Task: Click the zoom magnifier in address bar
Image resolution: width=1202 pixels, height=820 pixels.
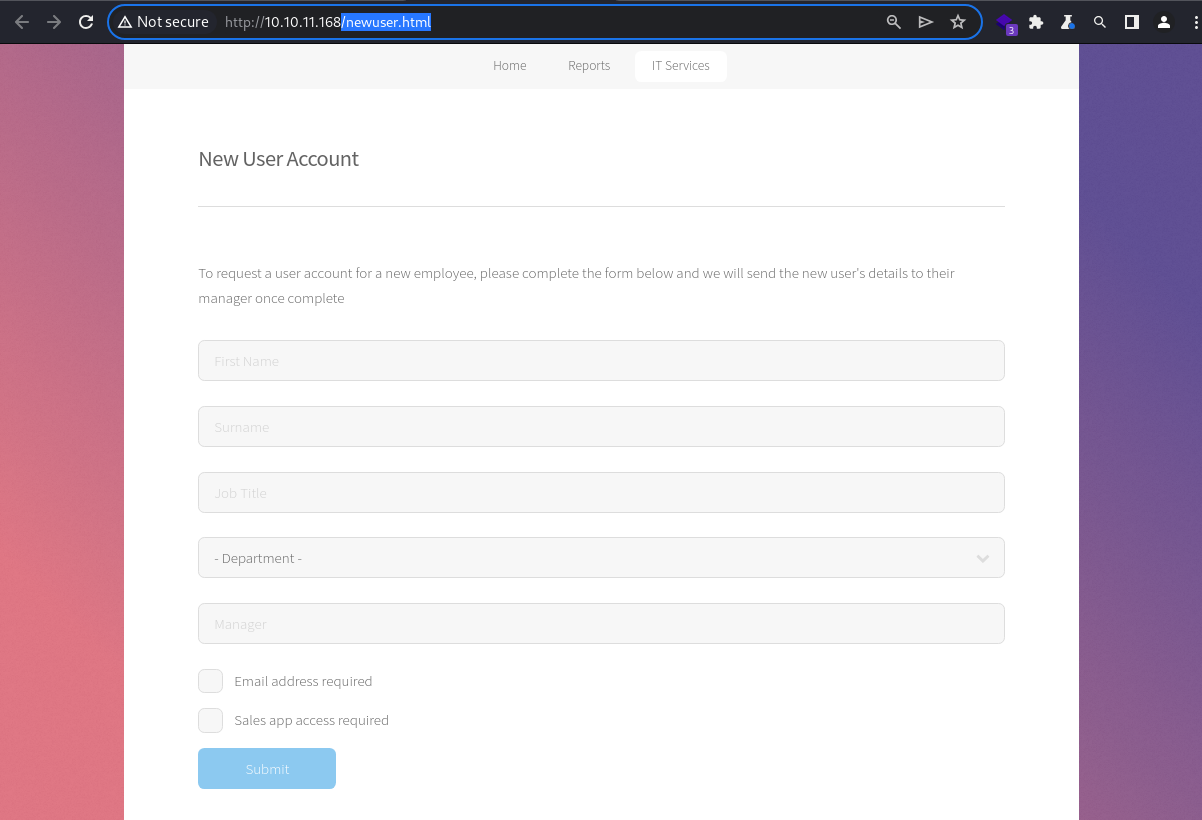Action: point(894,22)
